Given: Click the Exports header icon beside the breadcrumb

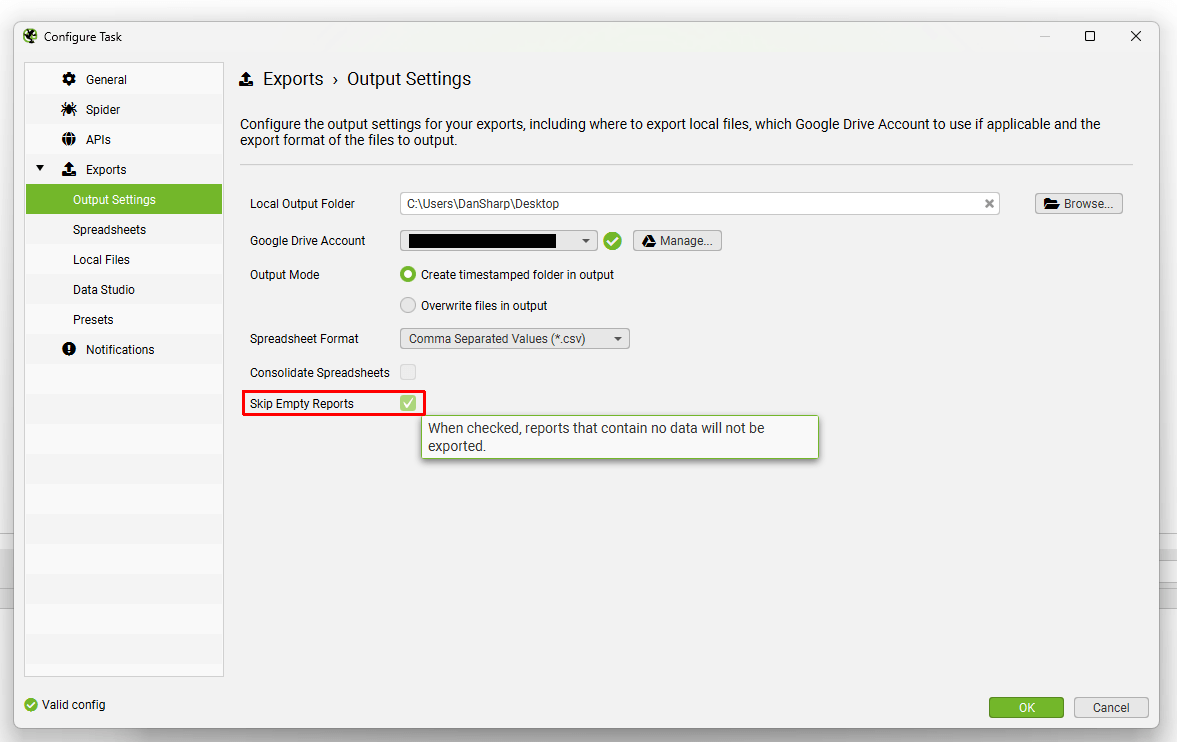Looking at the screenshot, I should coord(246,79).
